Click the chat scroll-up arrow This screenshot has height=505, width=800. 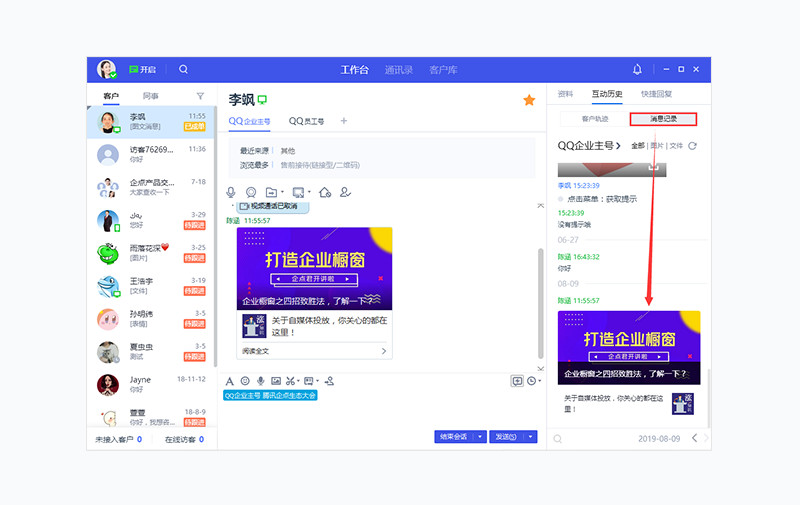(540, 206)
